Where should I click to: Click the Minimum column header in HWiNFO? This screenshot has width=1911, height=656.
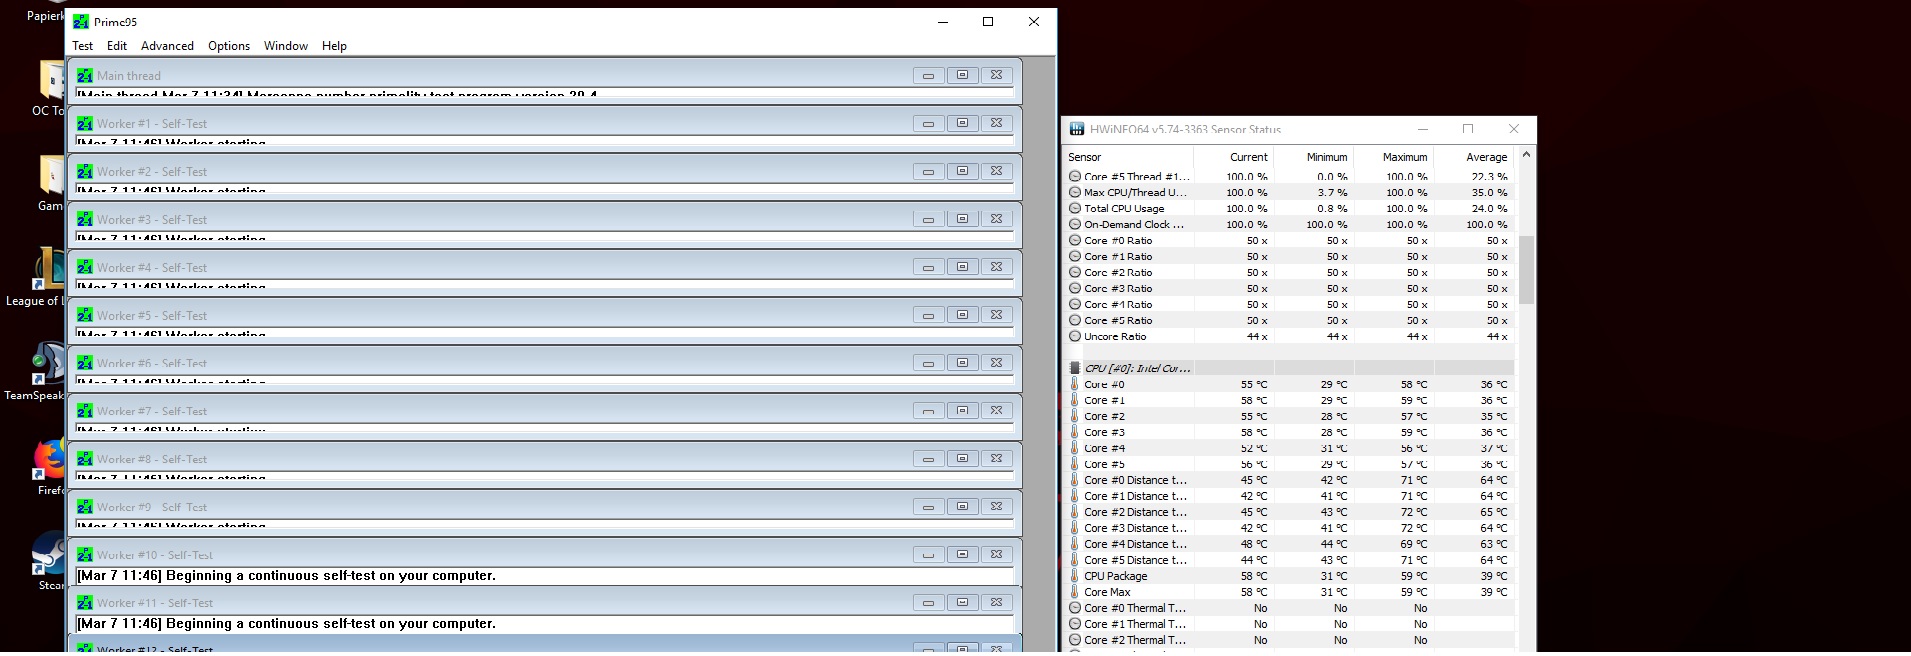(x=1313, y=157)
